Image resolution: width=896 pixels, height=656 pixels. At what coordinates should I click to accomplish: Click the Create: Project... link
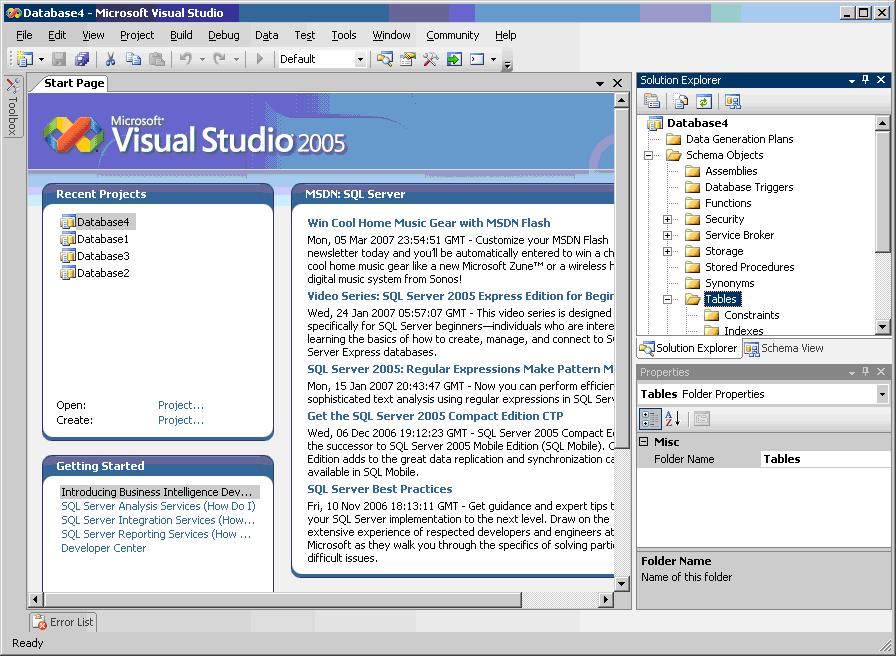pos(181,420)
